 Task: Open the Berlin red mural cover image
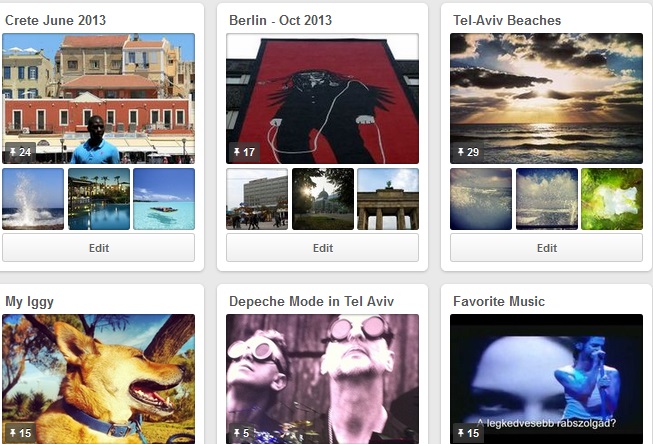pyautogui.click(x=322, y=98)
